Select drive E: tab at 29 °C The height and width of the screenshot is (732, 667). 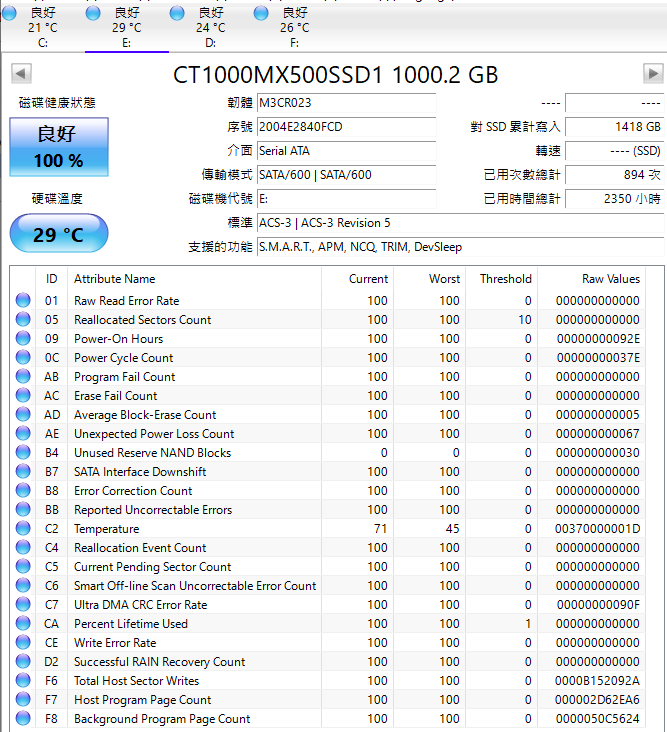tap(126, 27)
